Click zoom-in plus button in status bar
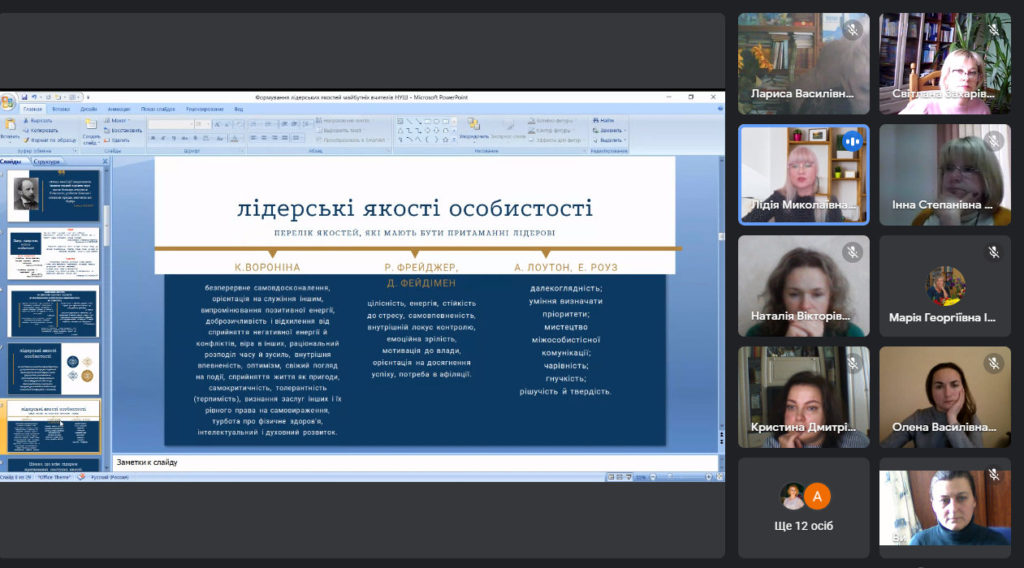 coord(709,477)
